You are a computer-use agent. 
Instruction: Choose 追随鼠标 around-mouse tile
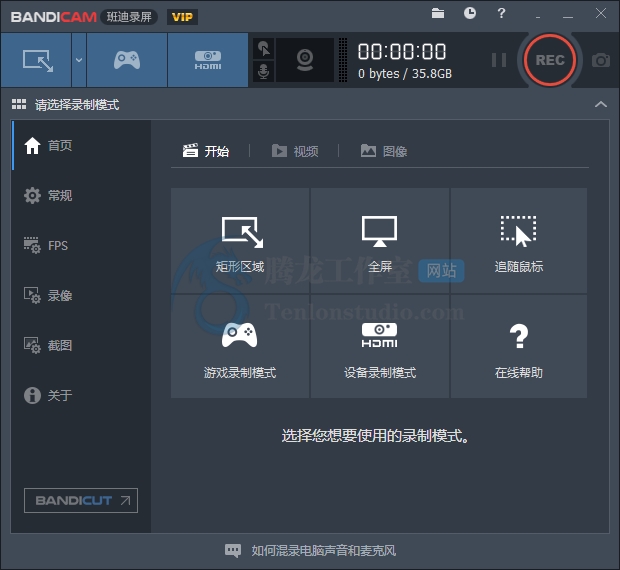[x=519, y=241]
